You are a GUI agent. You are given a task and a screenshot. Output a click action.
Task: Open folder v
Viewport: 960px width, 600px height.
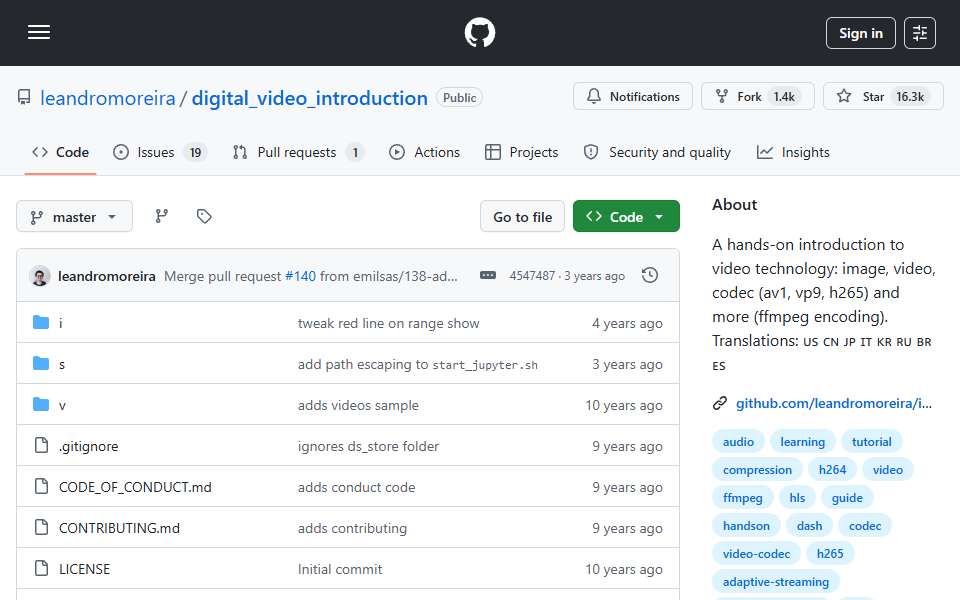pos(62,405)
